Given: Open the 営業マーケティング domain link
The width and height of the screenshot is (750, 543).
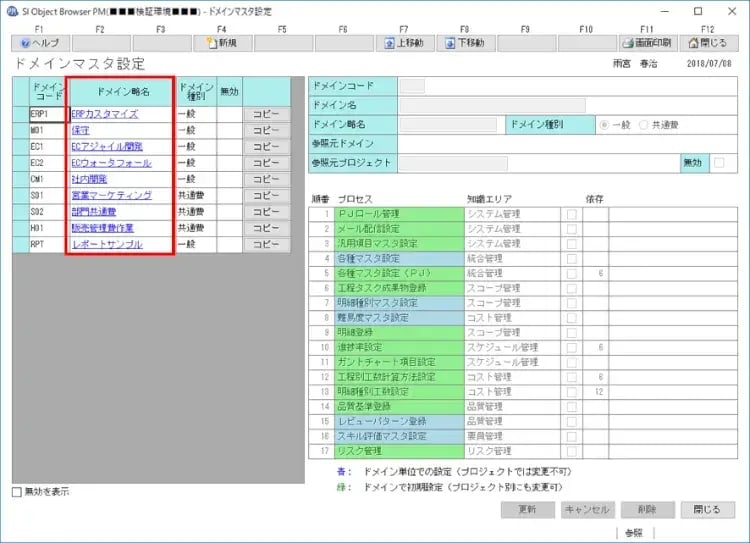Looking at the screenshot, I should [x=111, y=195].
